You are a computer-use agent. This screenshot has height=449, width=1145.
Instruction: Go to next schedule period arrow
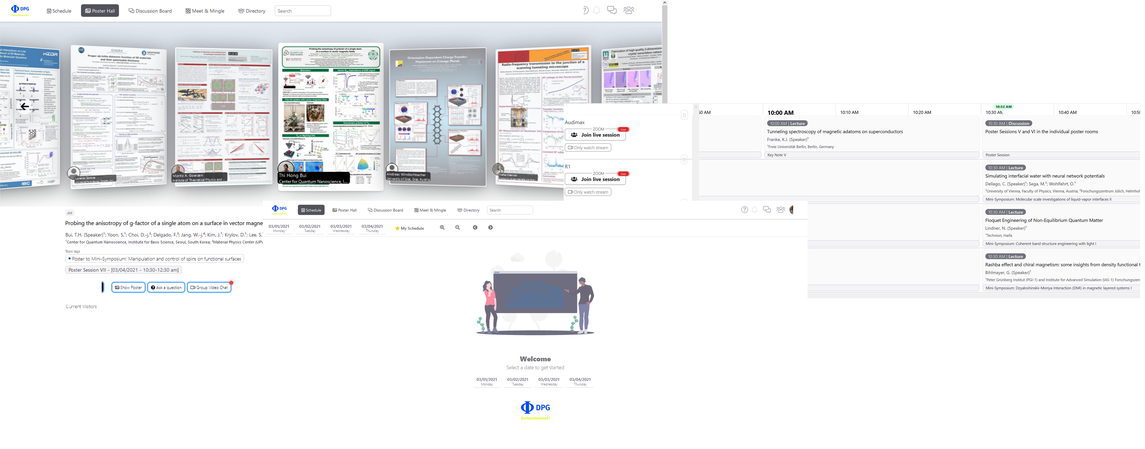[490, 228]
